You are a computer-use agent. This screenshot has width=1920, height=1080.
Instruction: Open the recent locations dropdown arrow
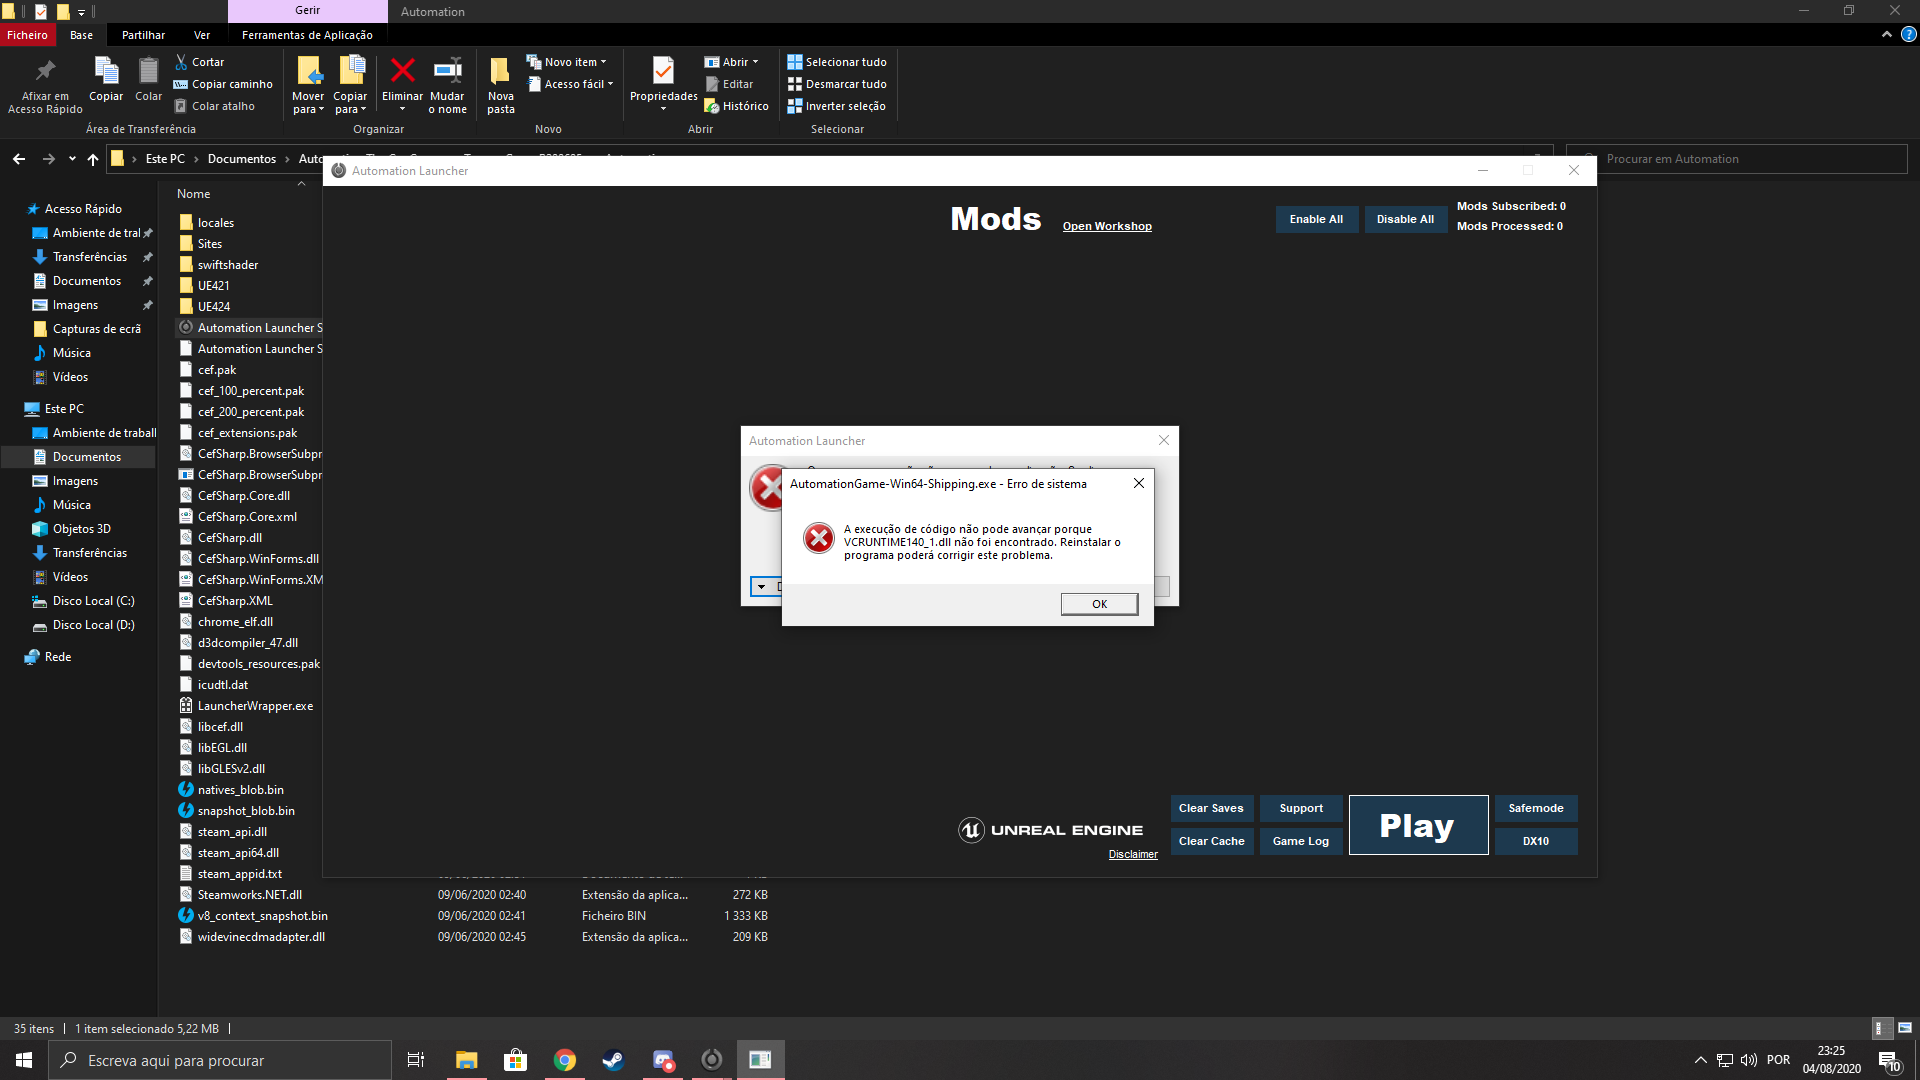[x=72, y=159]
